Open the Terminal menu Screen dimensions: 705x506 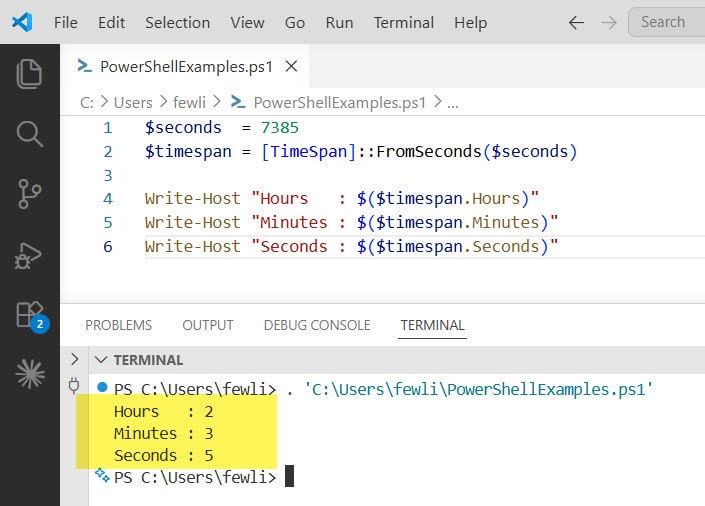tap(404, 22)
